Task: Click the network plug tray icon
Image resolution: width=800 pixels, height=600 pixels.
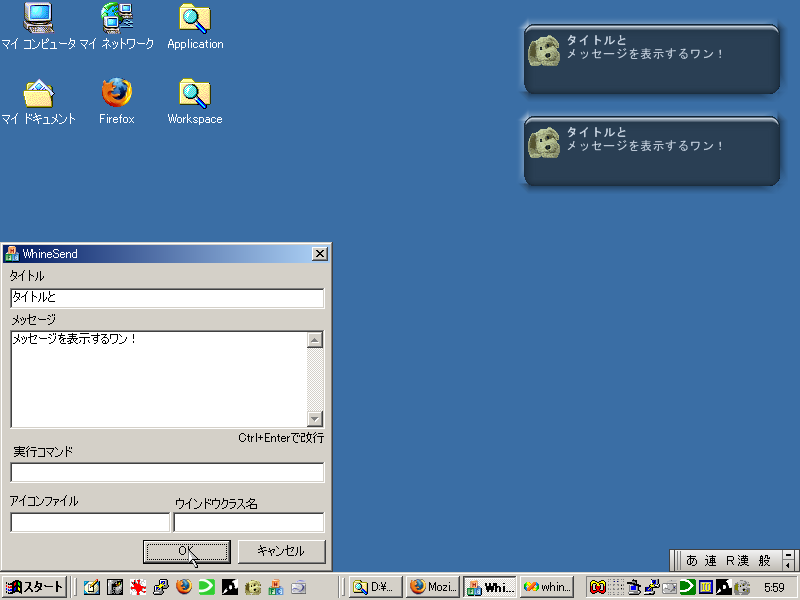Action: (652, 587)
